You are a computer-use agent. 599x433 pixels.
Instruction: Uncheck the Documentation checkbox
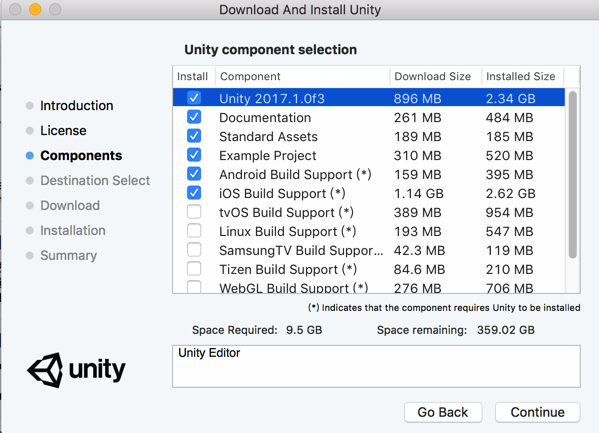194,117
